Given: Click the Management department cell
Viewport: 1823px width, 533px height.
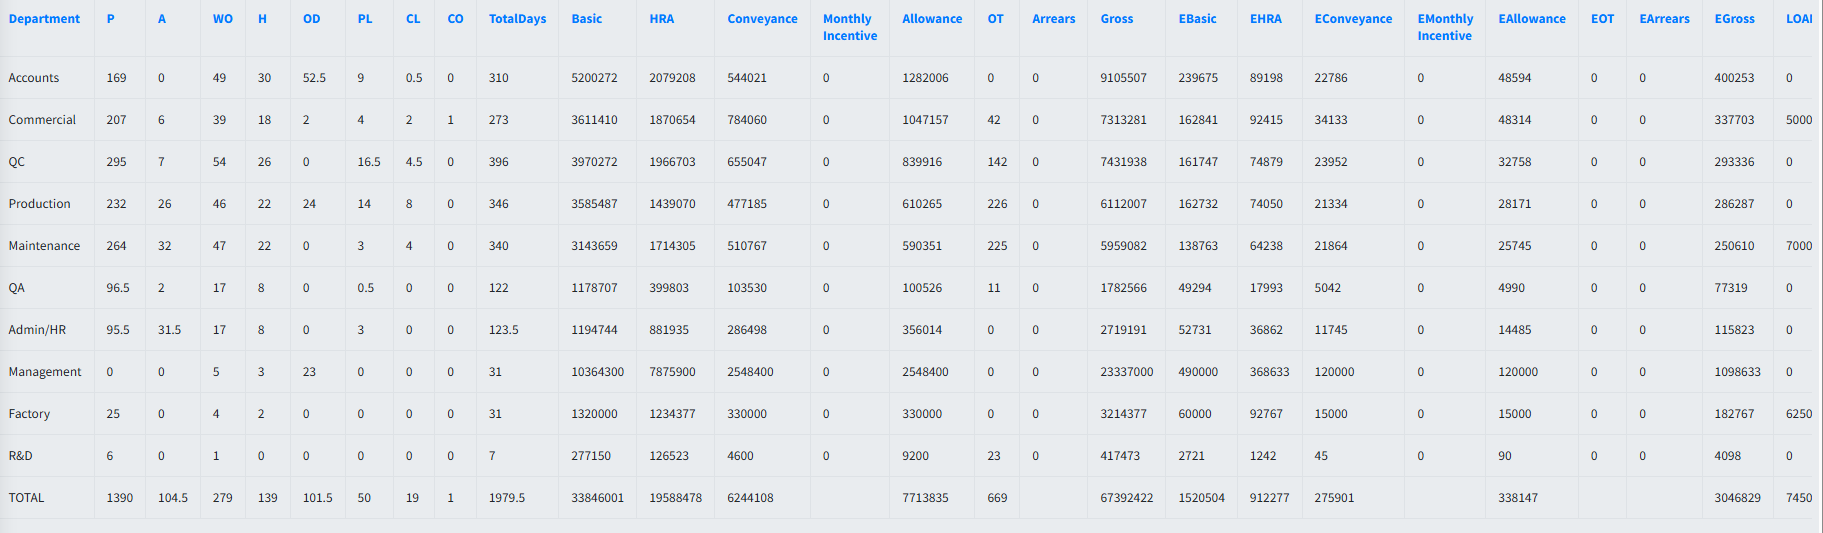Looking at the screenshot, I should click(45, 372).
